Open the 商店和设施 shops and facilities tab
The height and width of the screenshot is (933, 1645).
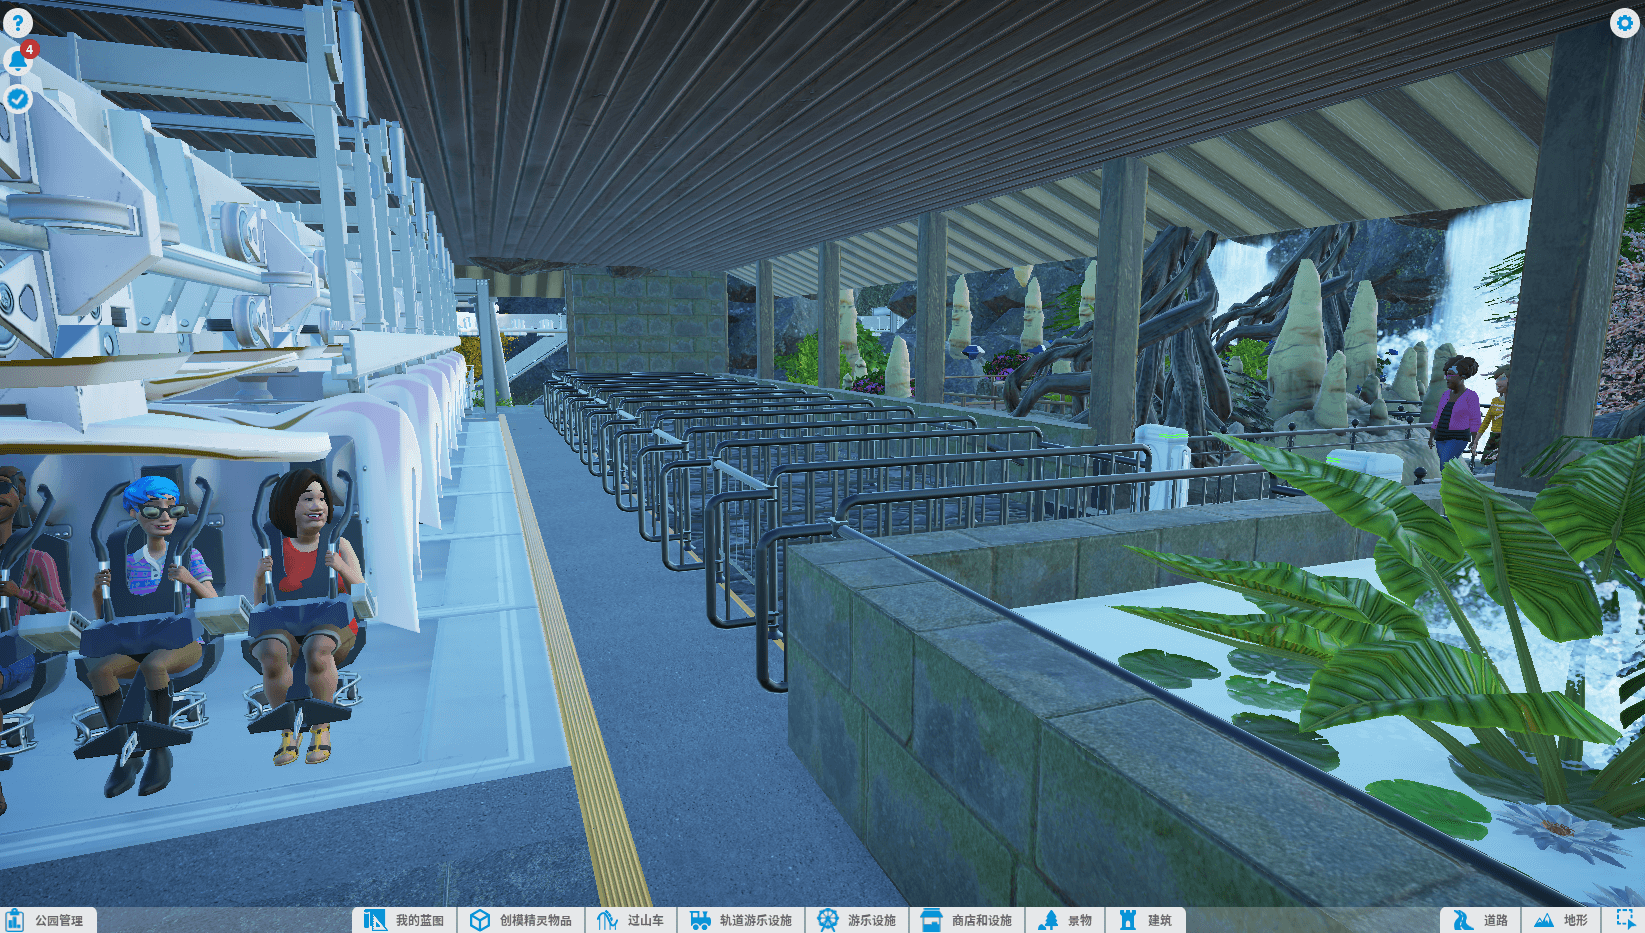tap(967, 920)
